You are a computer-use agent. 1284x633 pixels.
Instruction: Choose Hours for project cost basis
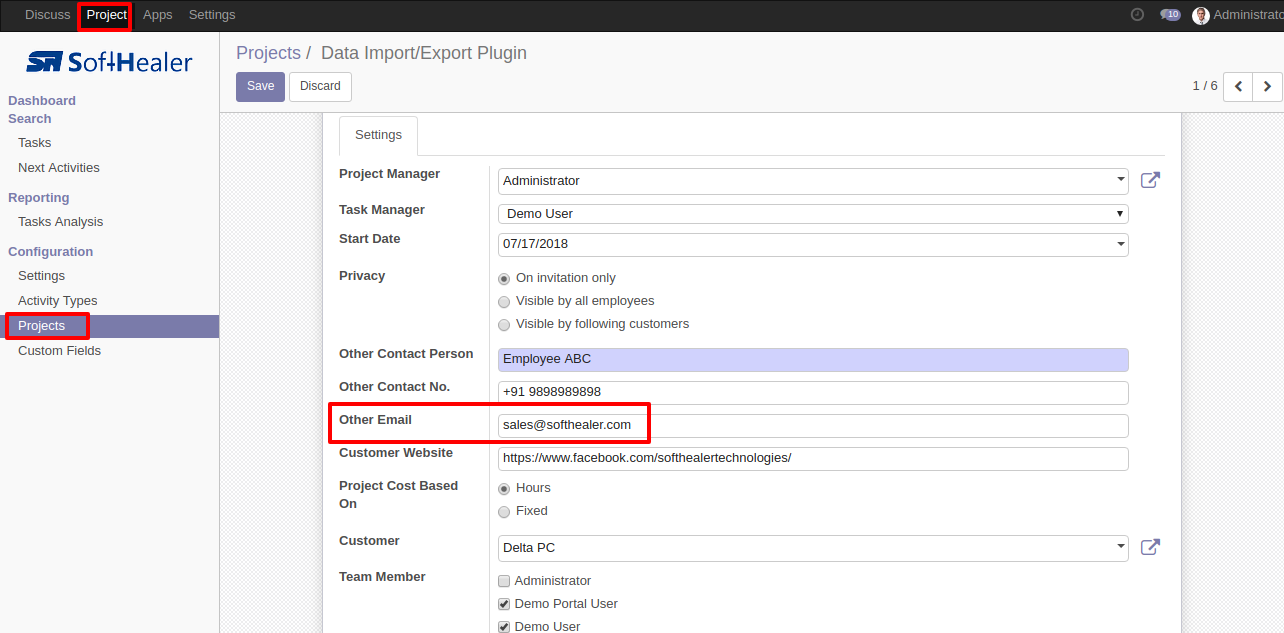(x=504, y=489)
